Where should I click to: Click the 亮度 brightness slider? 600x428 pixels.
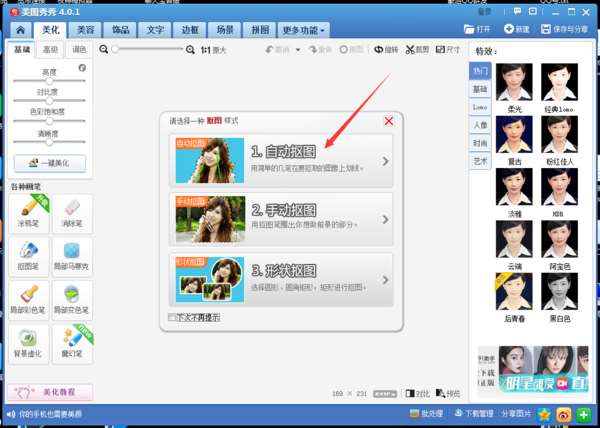[x=49, y=81]
